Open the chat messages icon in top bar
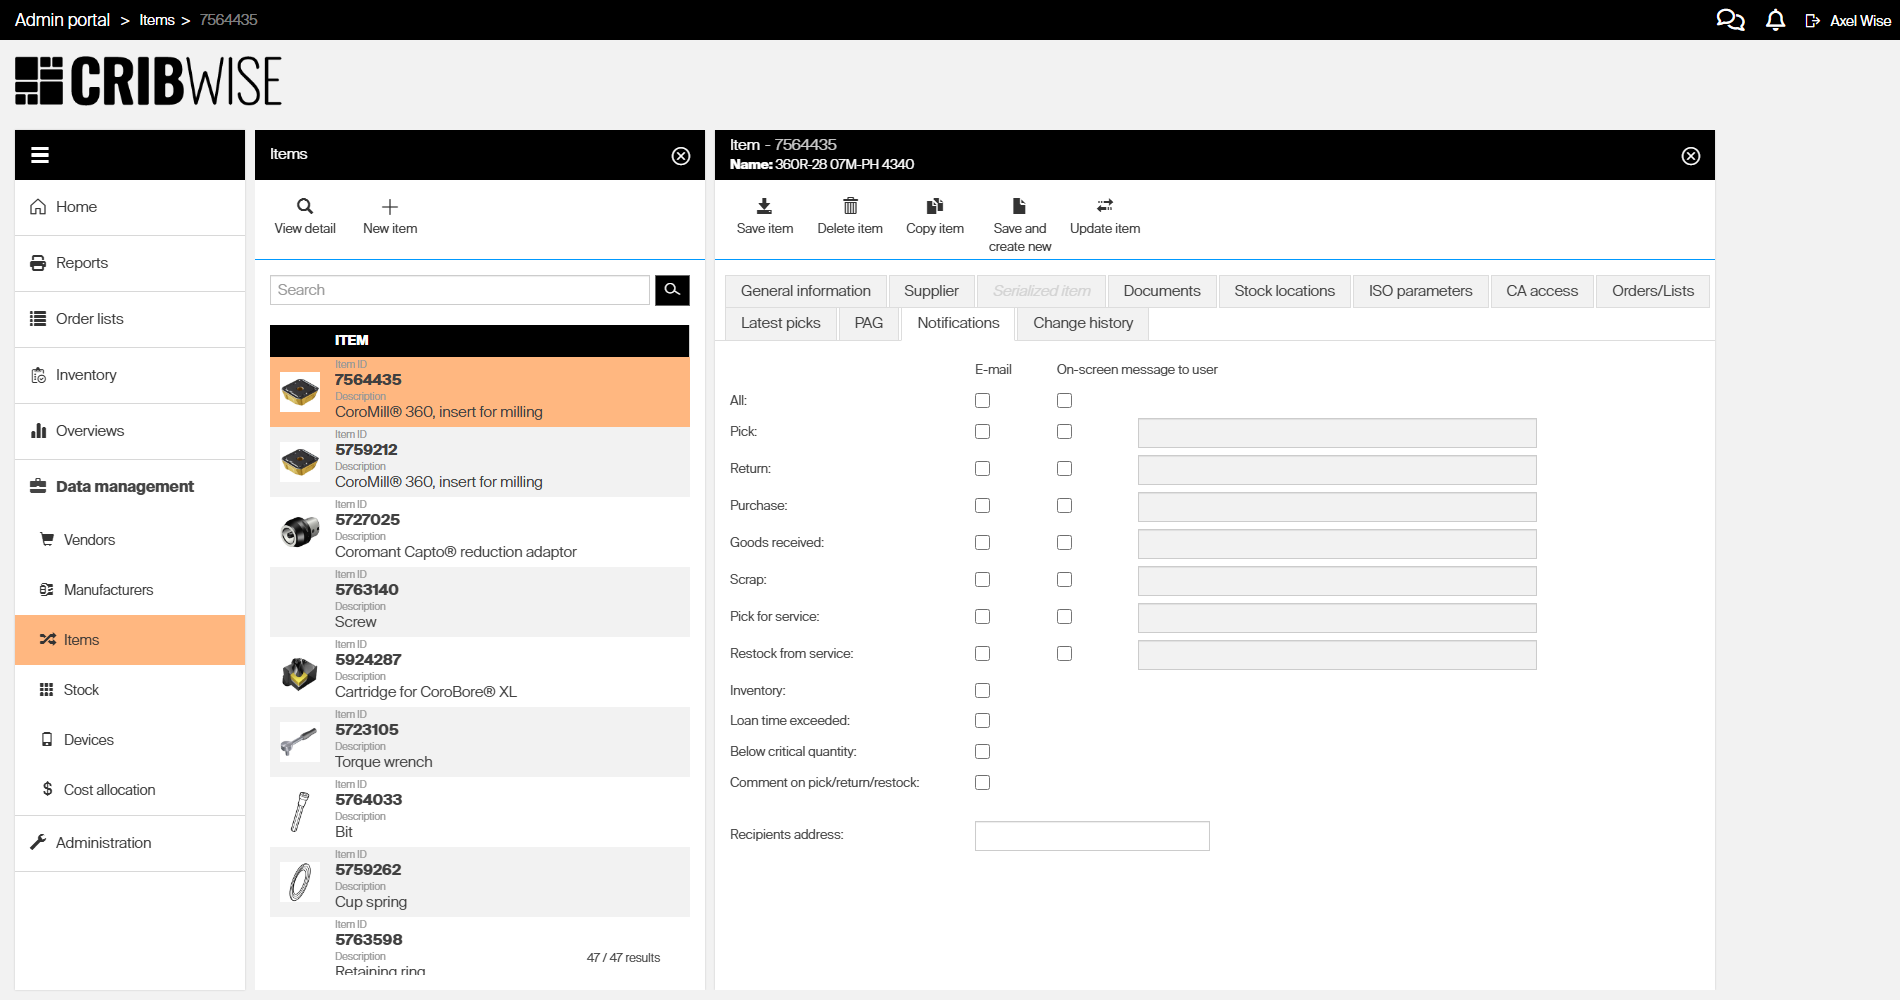Screen dimensions: 1900x1000 pyautogui.click(x=1729, y=19)
